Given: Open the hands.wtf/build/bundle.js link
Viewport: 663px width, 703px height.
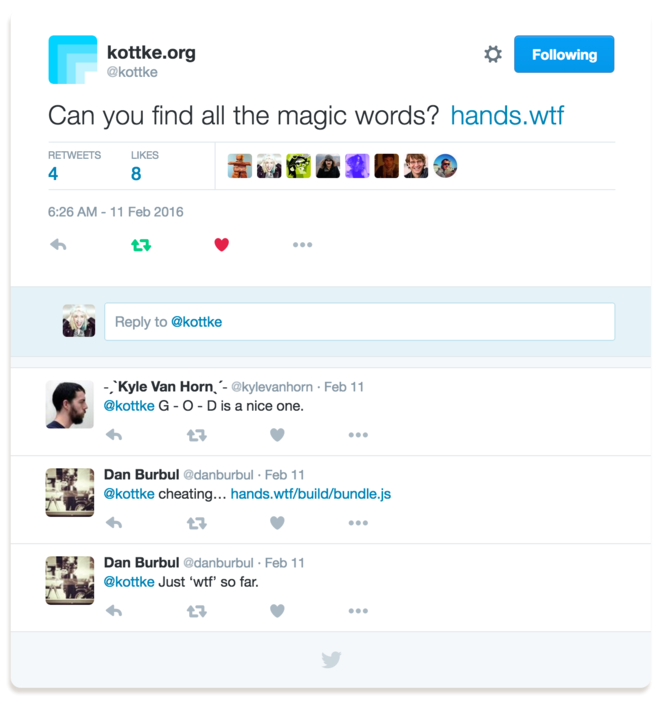Looking at the screenshot, I should [x=311, y=494].
